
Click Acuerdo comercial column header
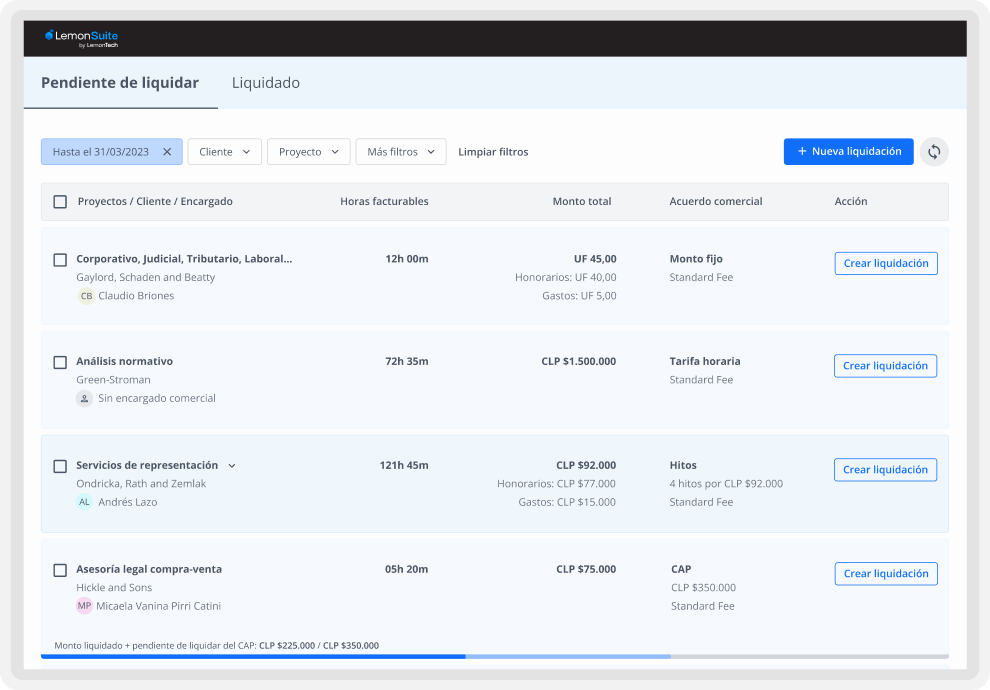coord(716,201)
